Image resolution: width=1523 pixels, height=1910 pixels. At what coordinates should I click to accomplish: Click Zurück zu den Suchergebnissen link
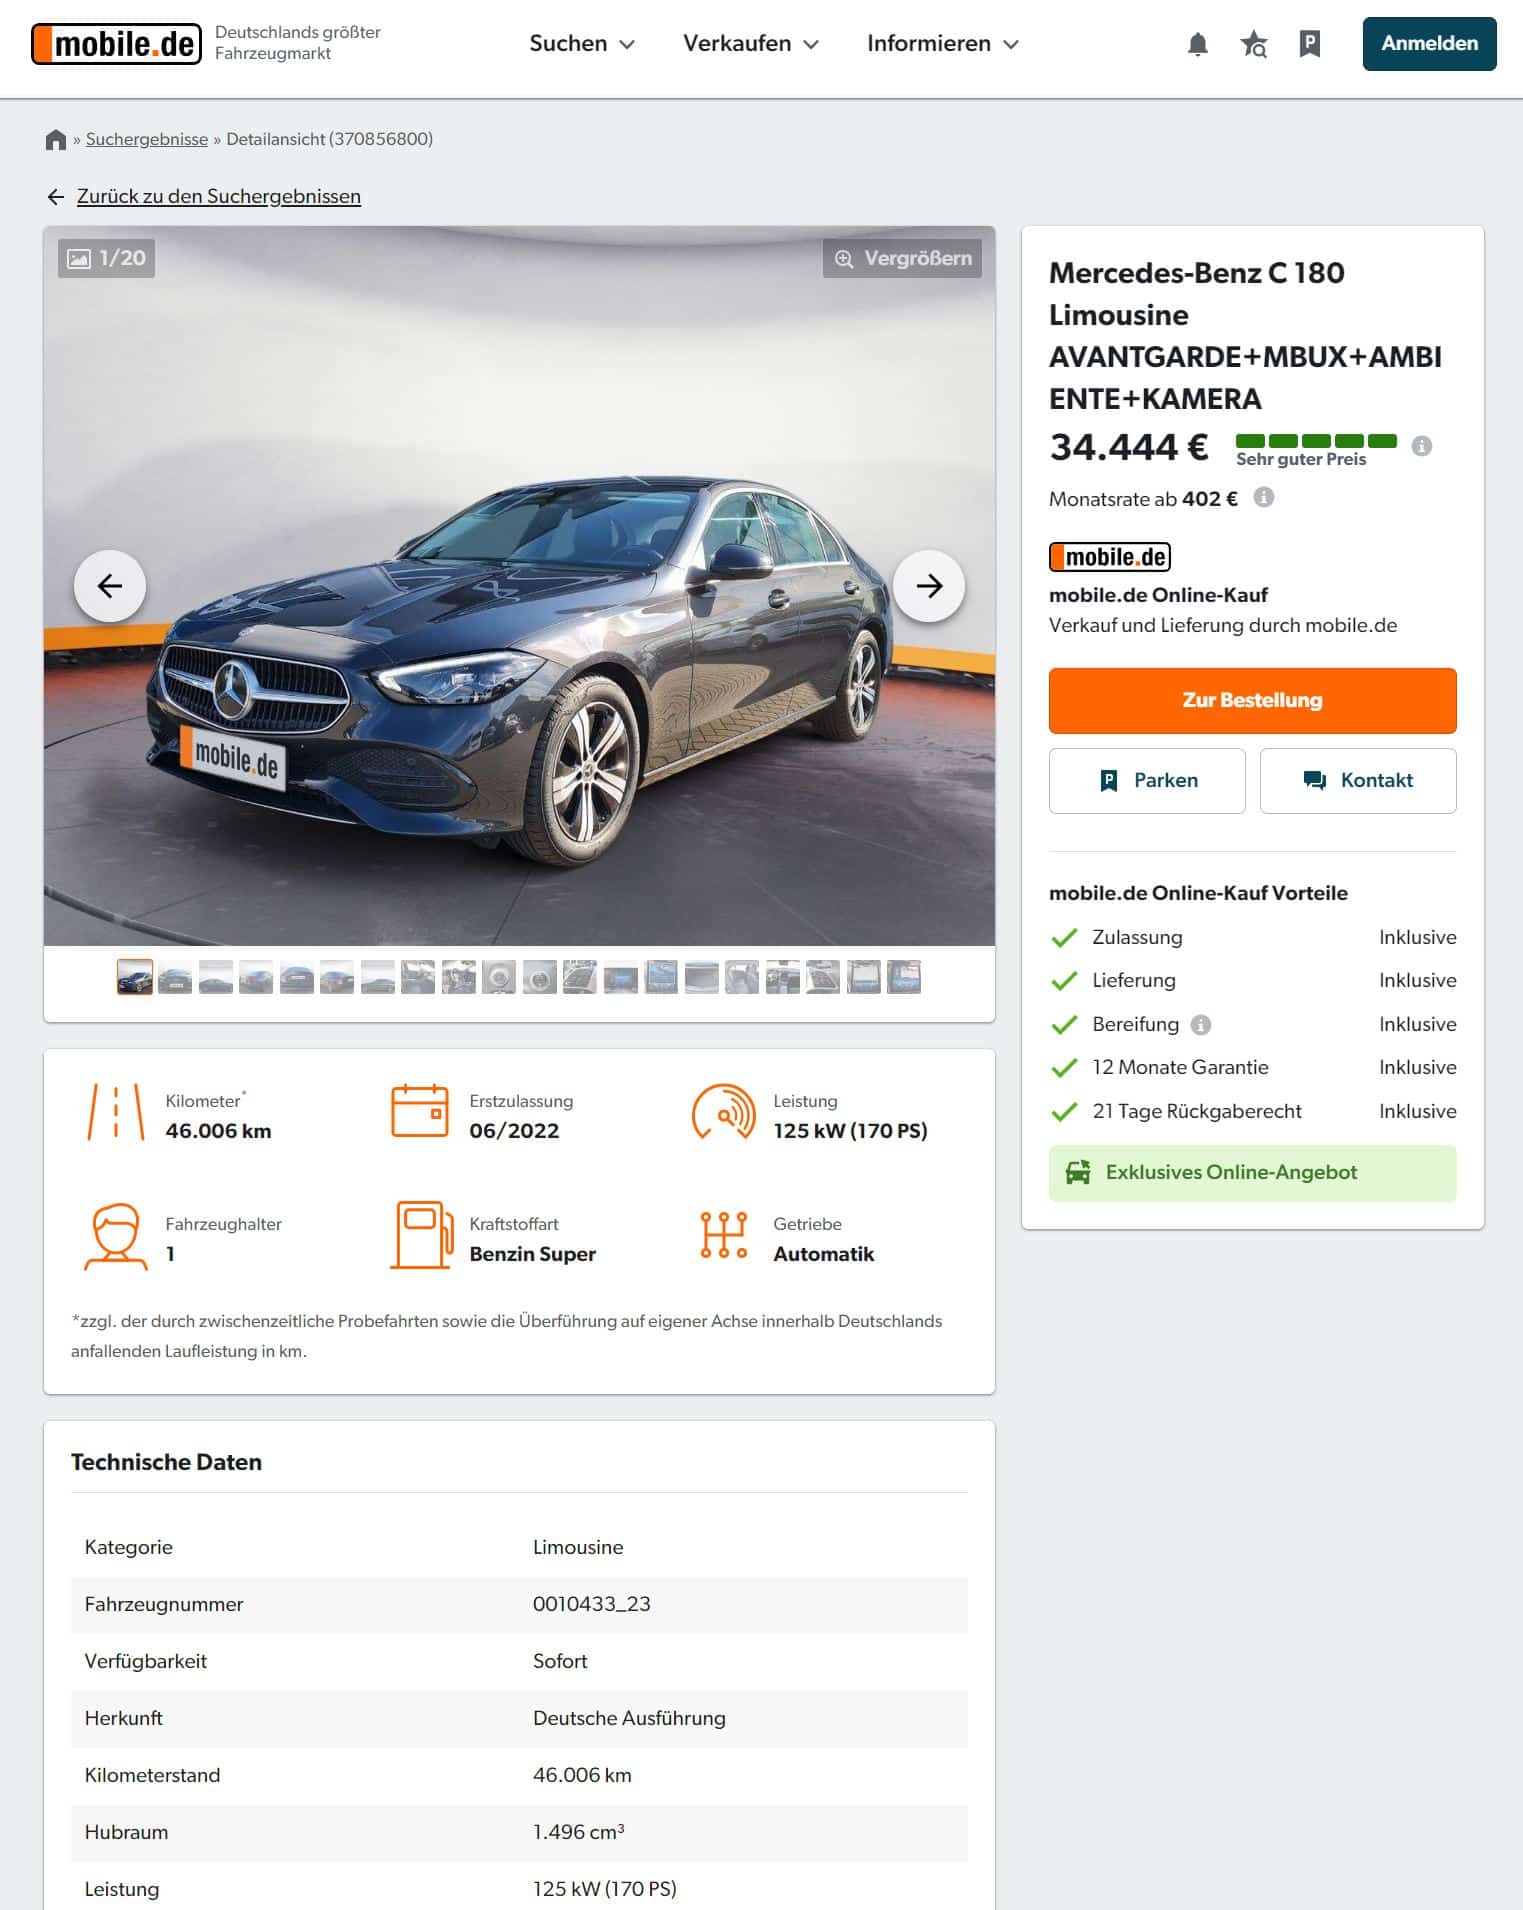218,197
